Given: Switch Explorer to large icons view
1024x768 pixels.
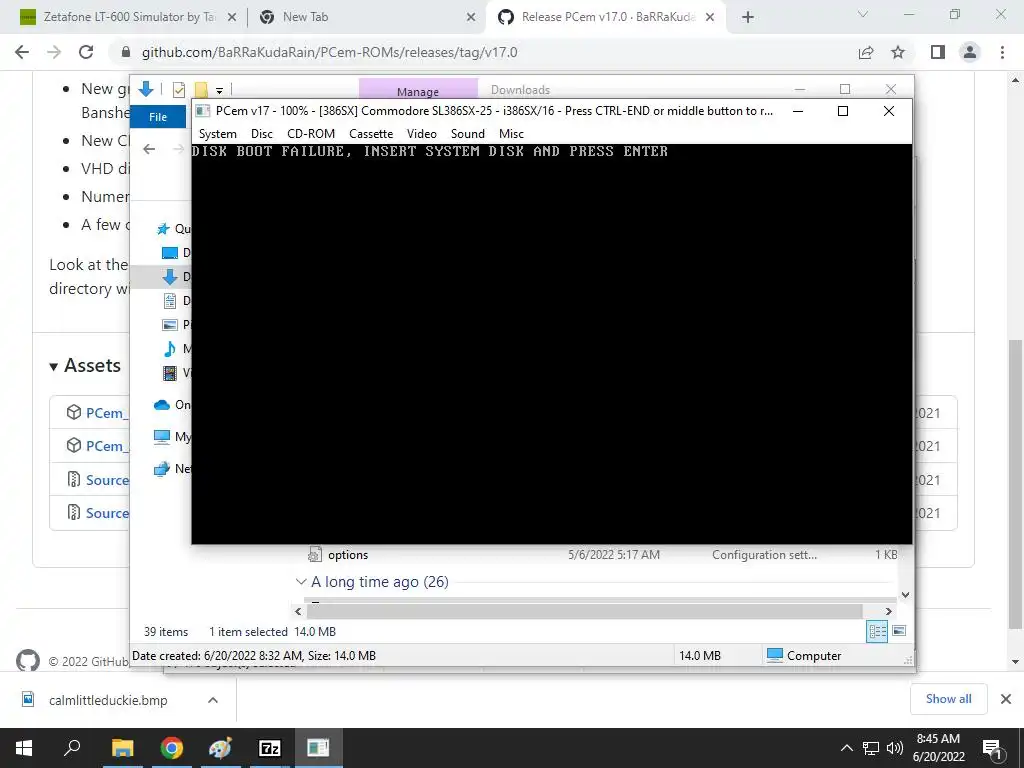Looking at the screenshot, I should coord(899,631).
